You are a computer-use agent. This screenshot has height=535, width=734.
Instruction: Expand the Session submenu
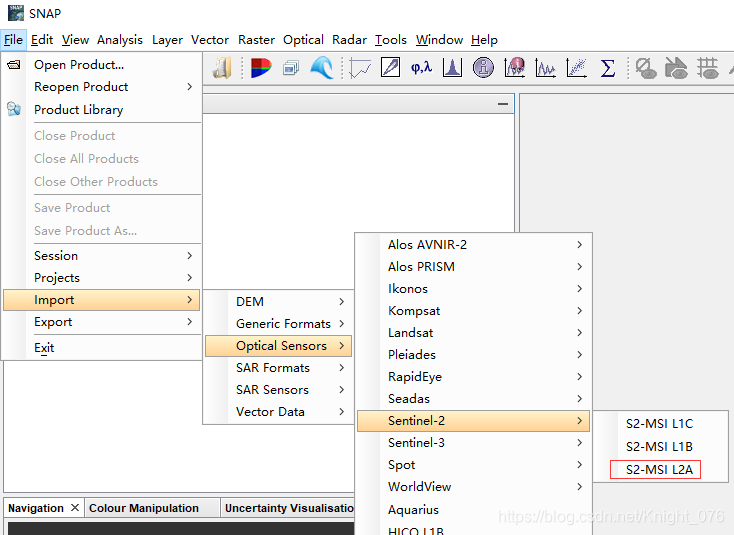[x=102, y=256]
